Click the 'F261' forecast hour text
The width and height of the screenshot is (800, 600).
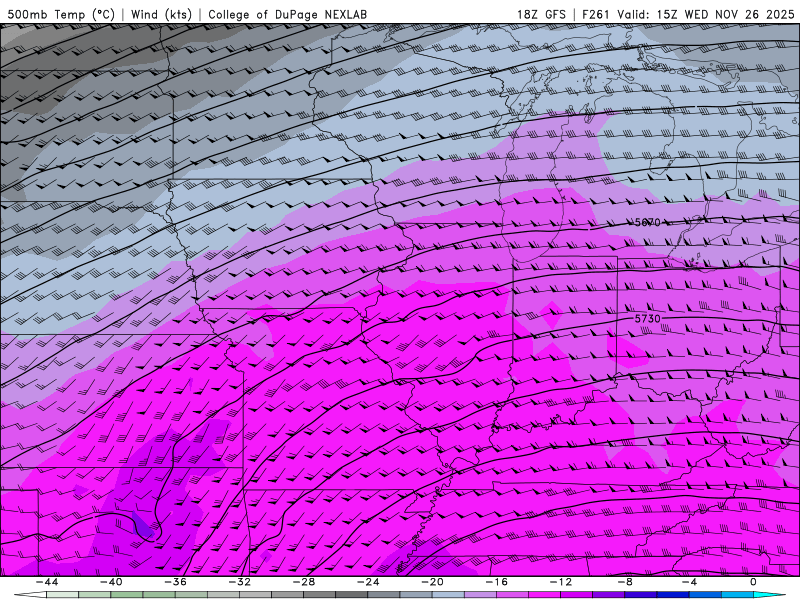[595, 14]
